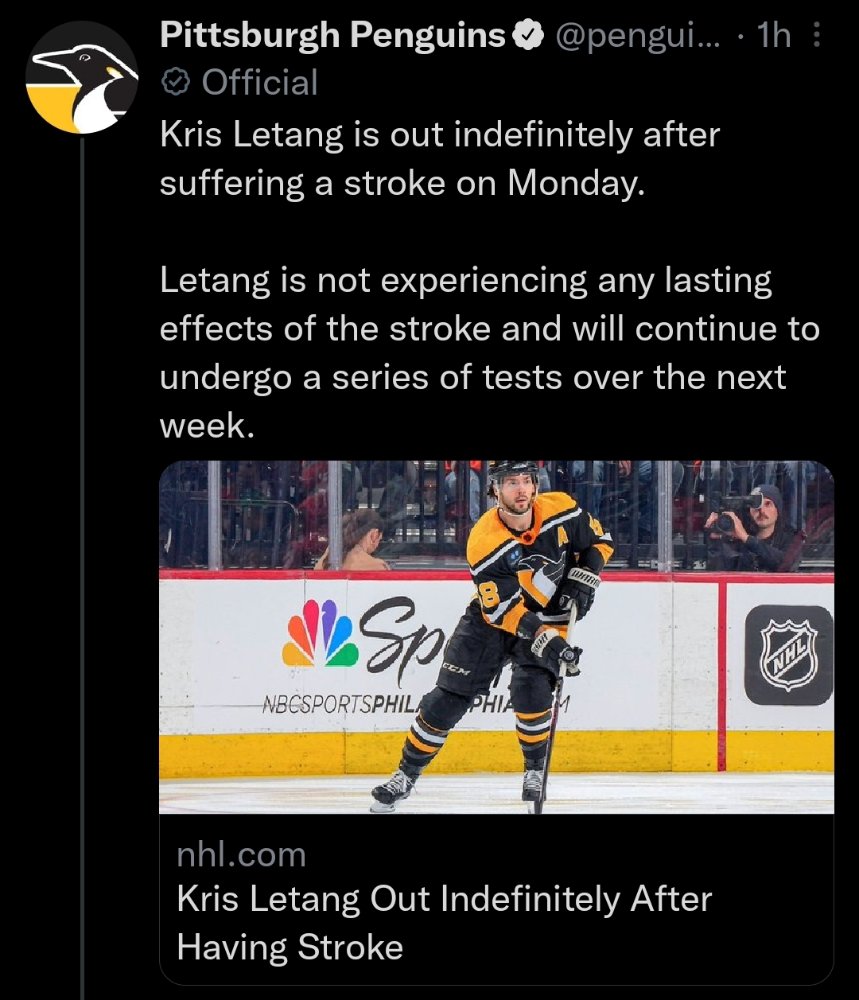Click the Pittsburgh Penguins display name
Image resolution: width=859 pixels, height=1000 pixels.
click(x=332, y=35)
